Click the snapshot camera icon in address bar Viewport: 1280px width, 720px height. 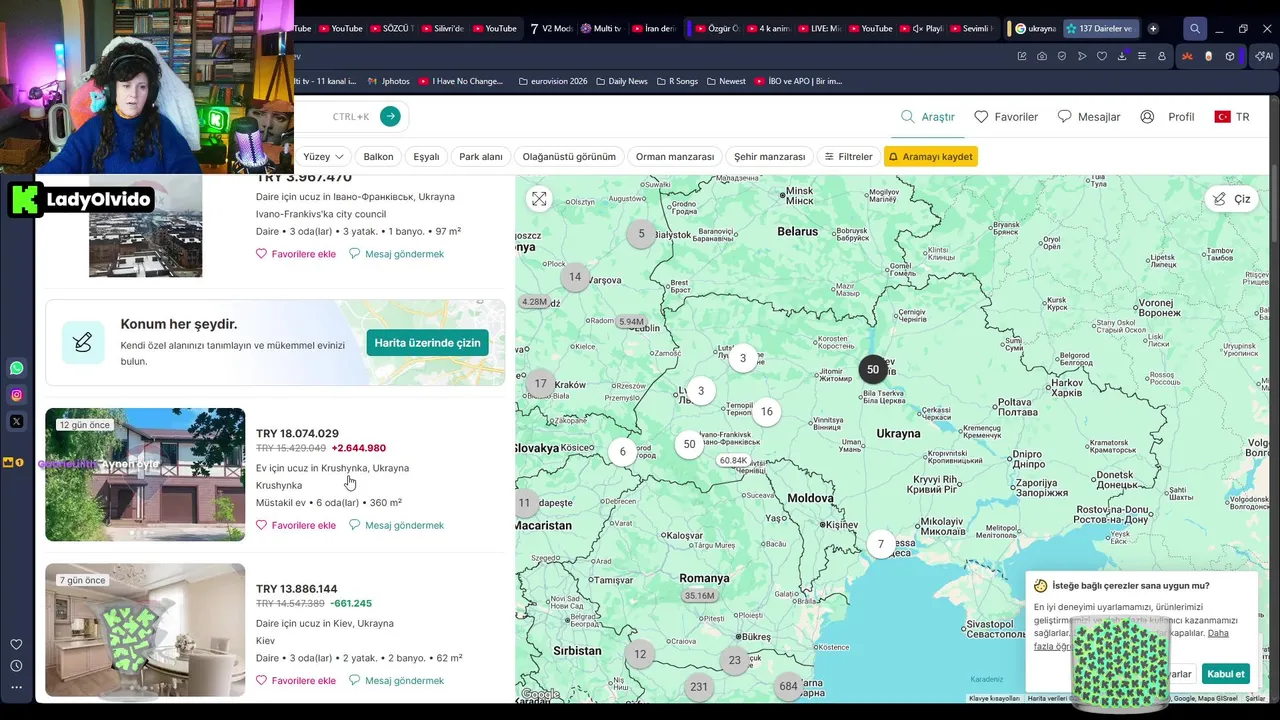tap(1042, 56)
